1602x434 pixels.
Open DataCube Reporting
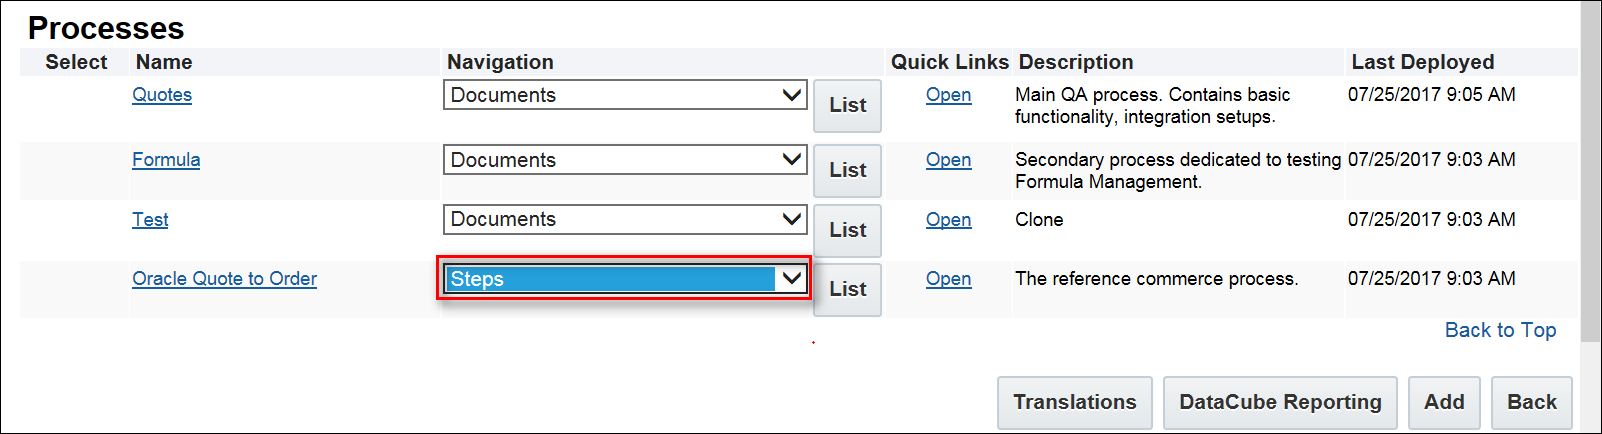click(1280, 402)
